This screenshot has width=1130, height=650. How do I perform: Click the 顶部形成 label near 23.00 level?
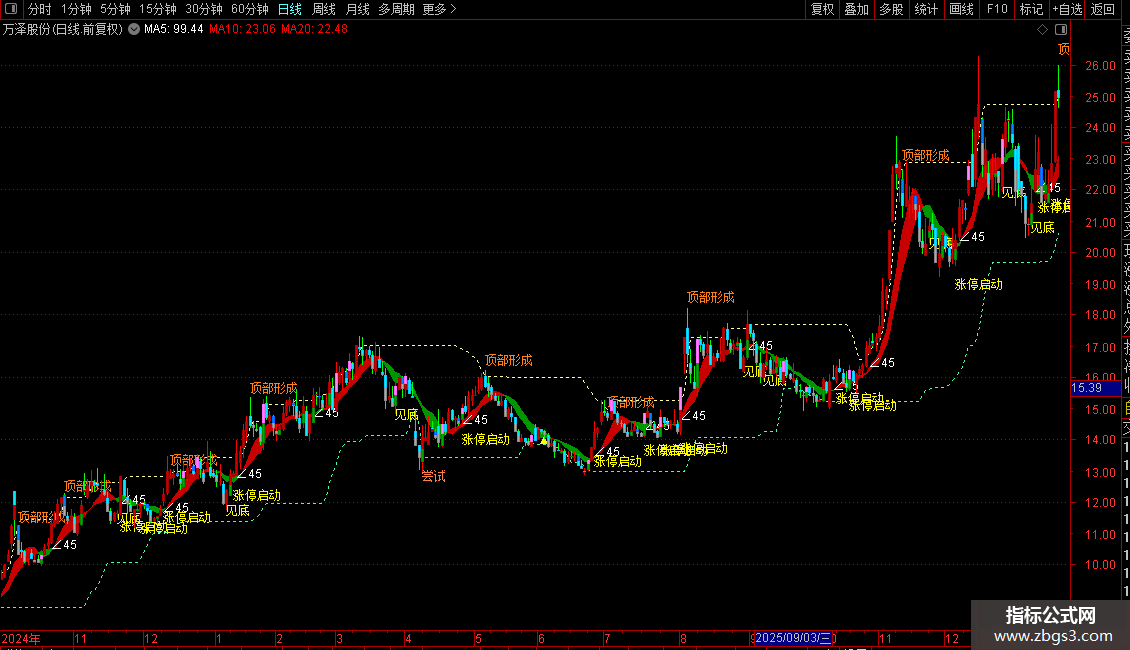tap(925, 156)
